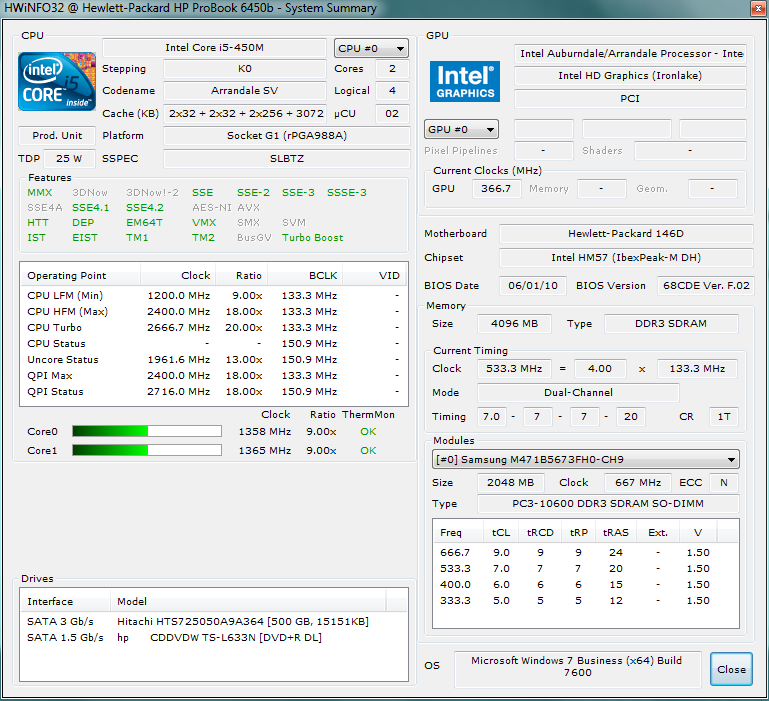Select the CPU HFM (Max) row
Screen dimensions: 769x701
(214, 312)
